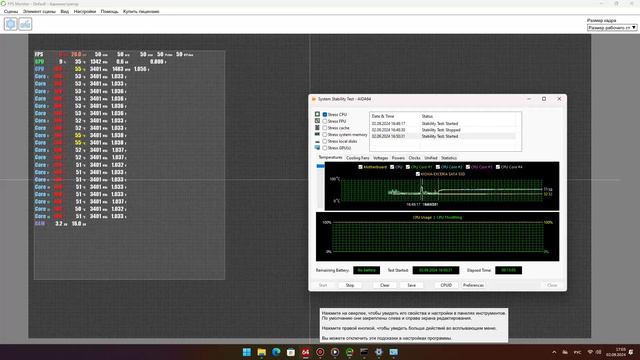This screenshot has width=640, height=360.
Task: Switch to AIDA64 via its taskbar icon
Action: tap(305, 352)
